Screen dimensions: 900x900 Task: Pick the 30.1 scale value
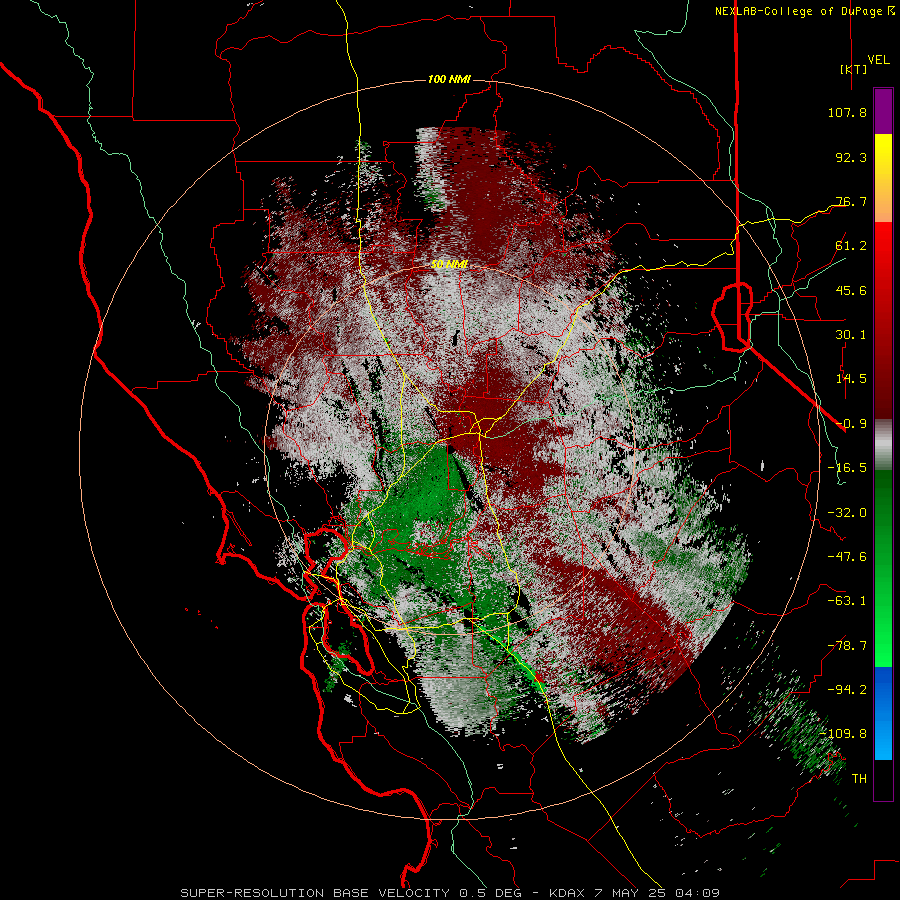(851, 335)
